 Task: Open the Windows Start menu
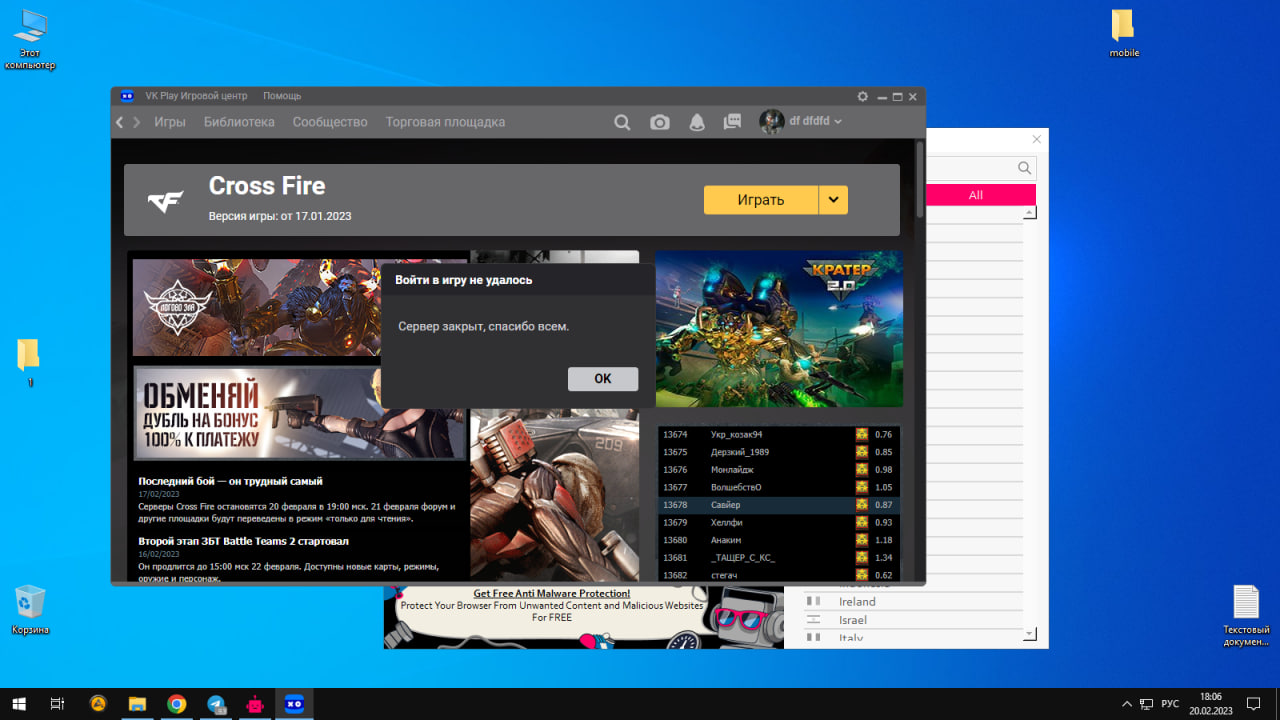click(x=19, y=704)
